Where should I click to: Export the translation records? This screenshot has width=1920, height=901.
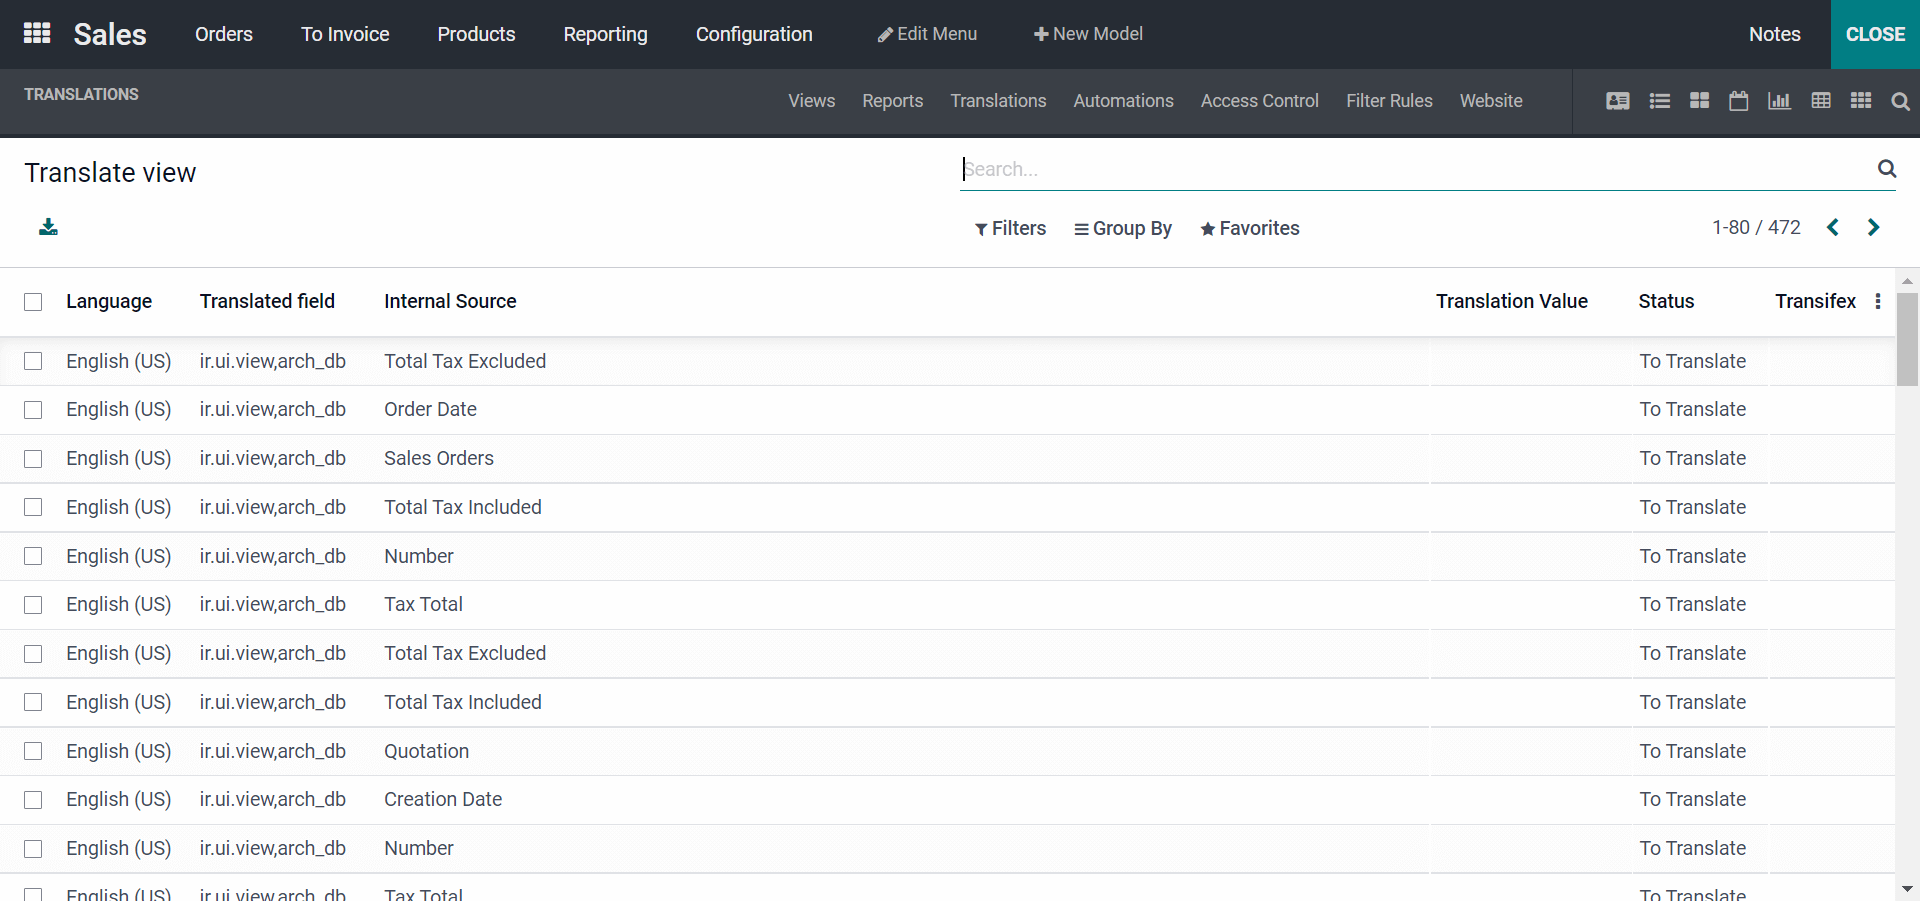click(x=48, y=227)
